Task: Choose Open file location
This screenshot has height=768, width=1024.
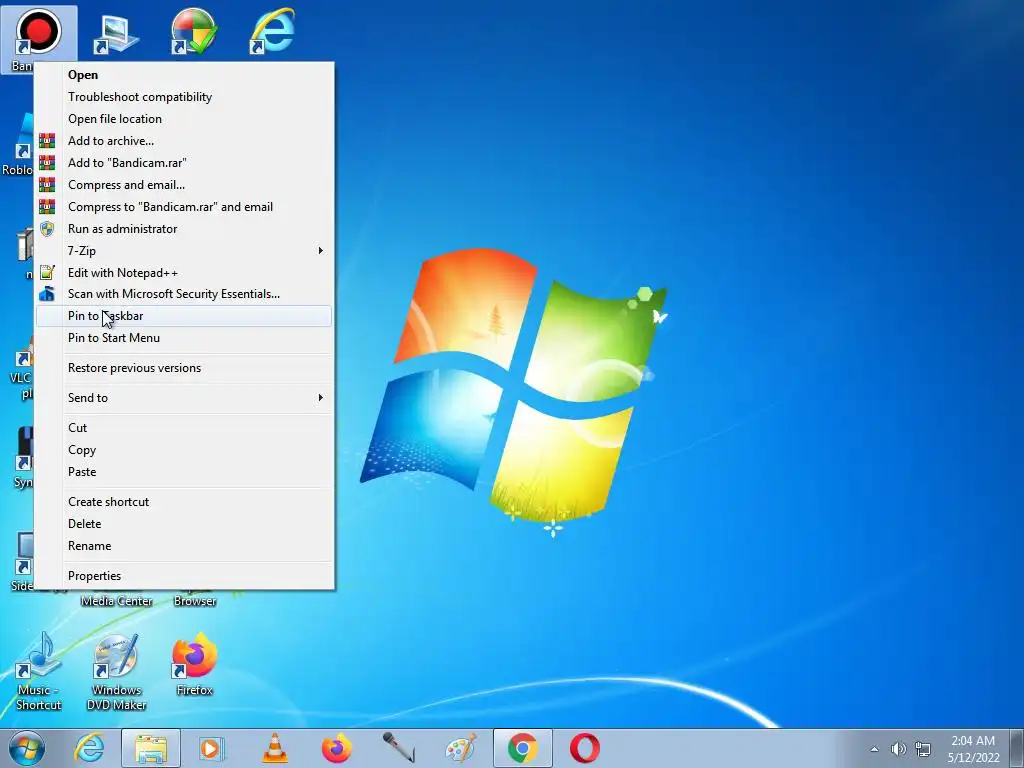Action: (x=184, y=119)
